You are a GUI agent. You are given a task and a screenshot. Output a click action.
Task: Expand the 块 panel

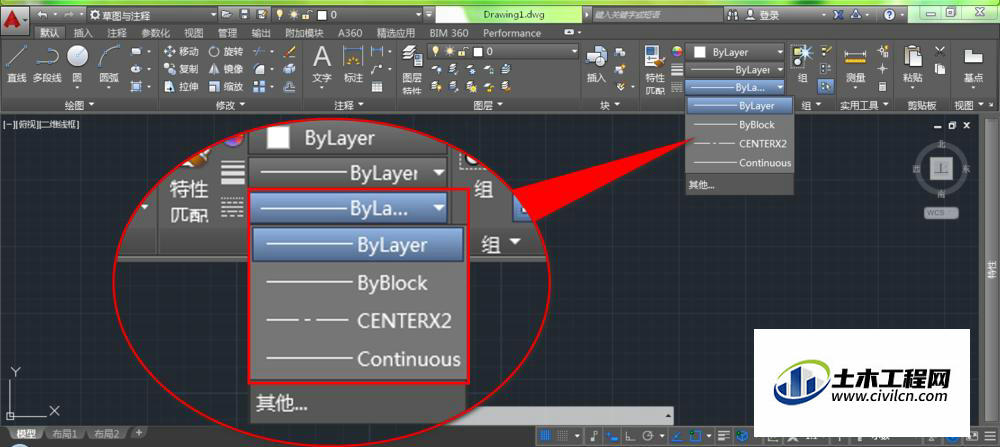point(609,105)
